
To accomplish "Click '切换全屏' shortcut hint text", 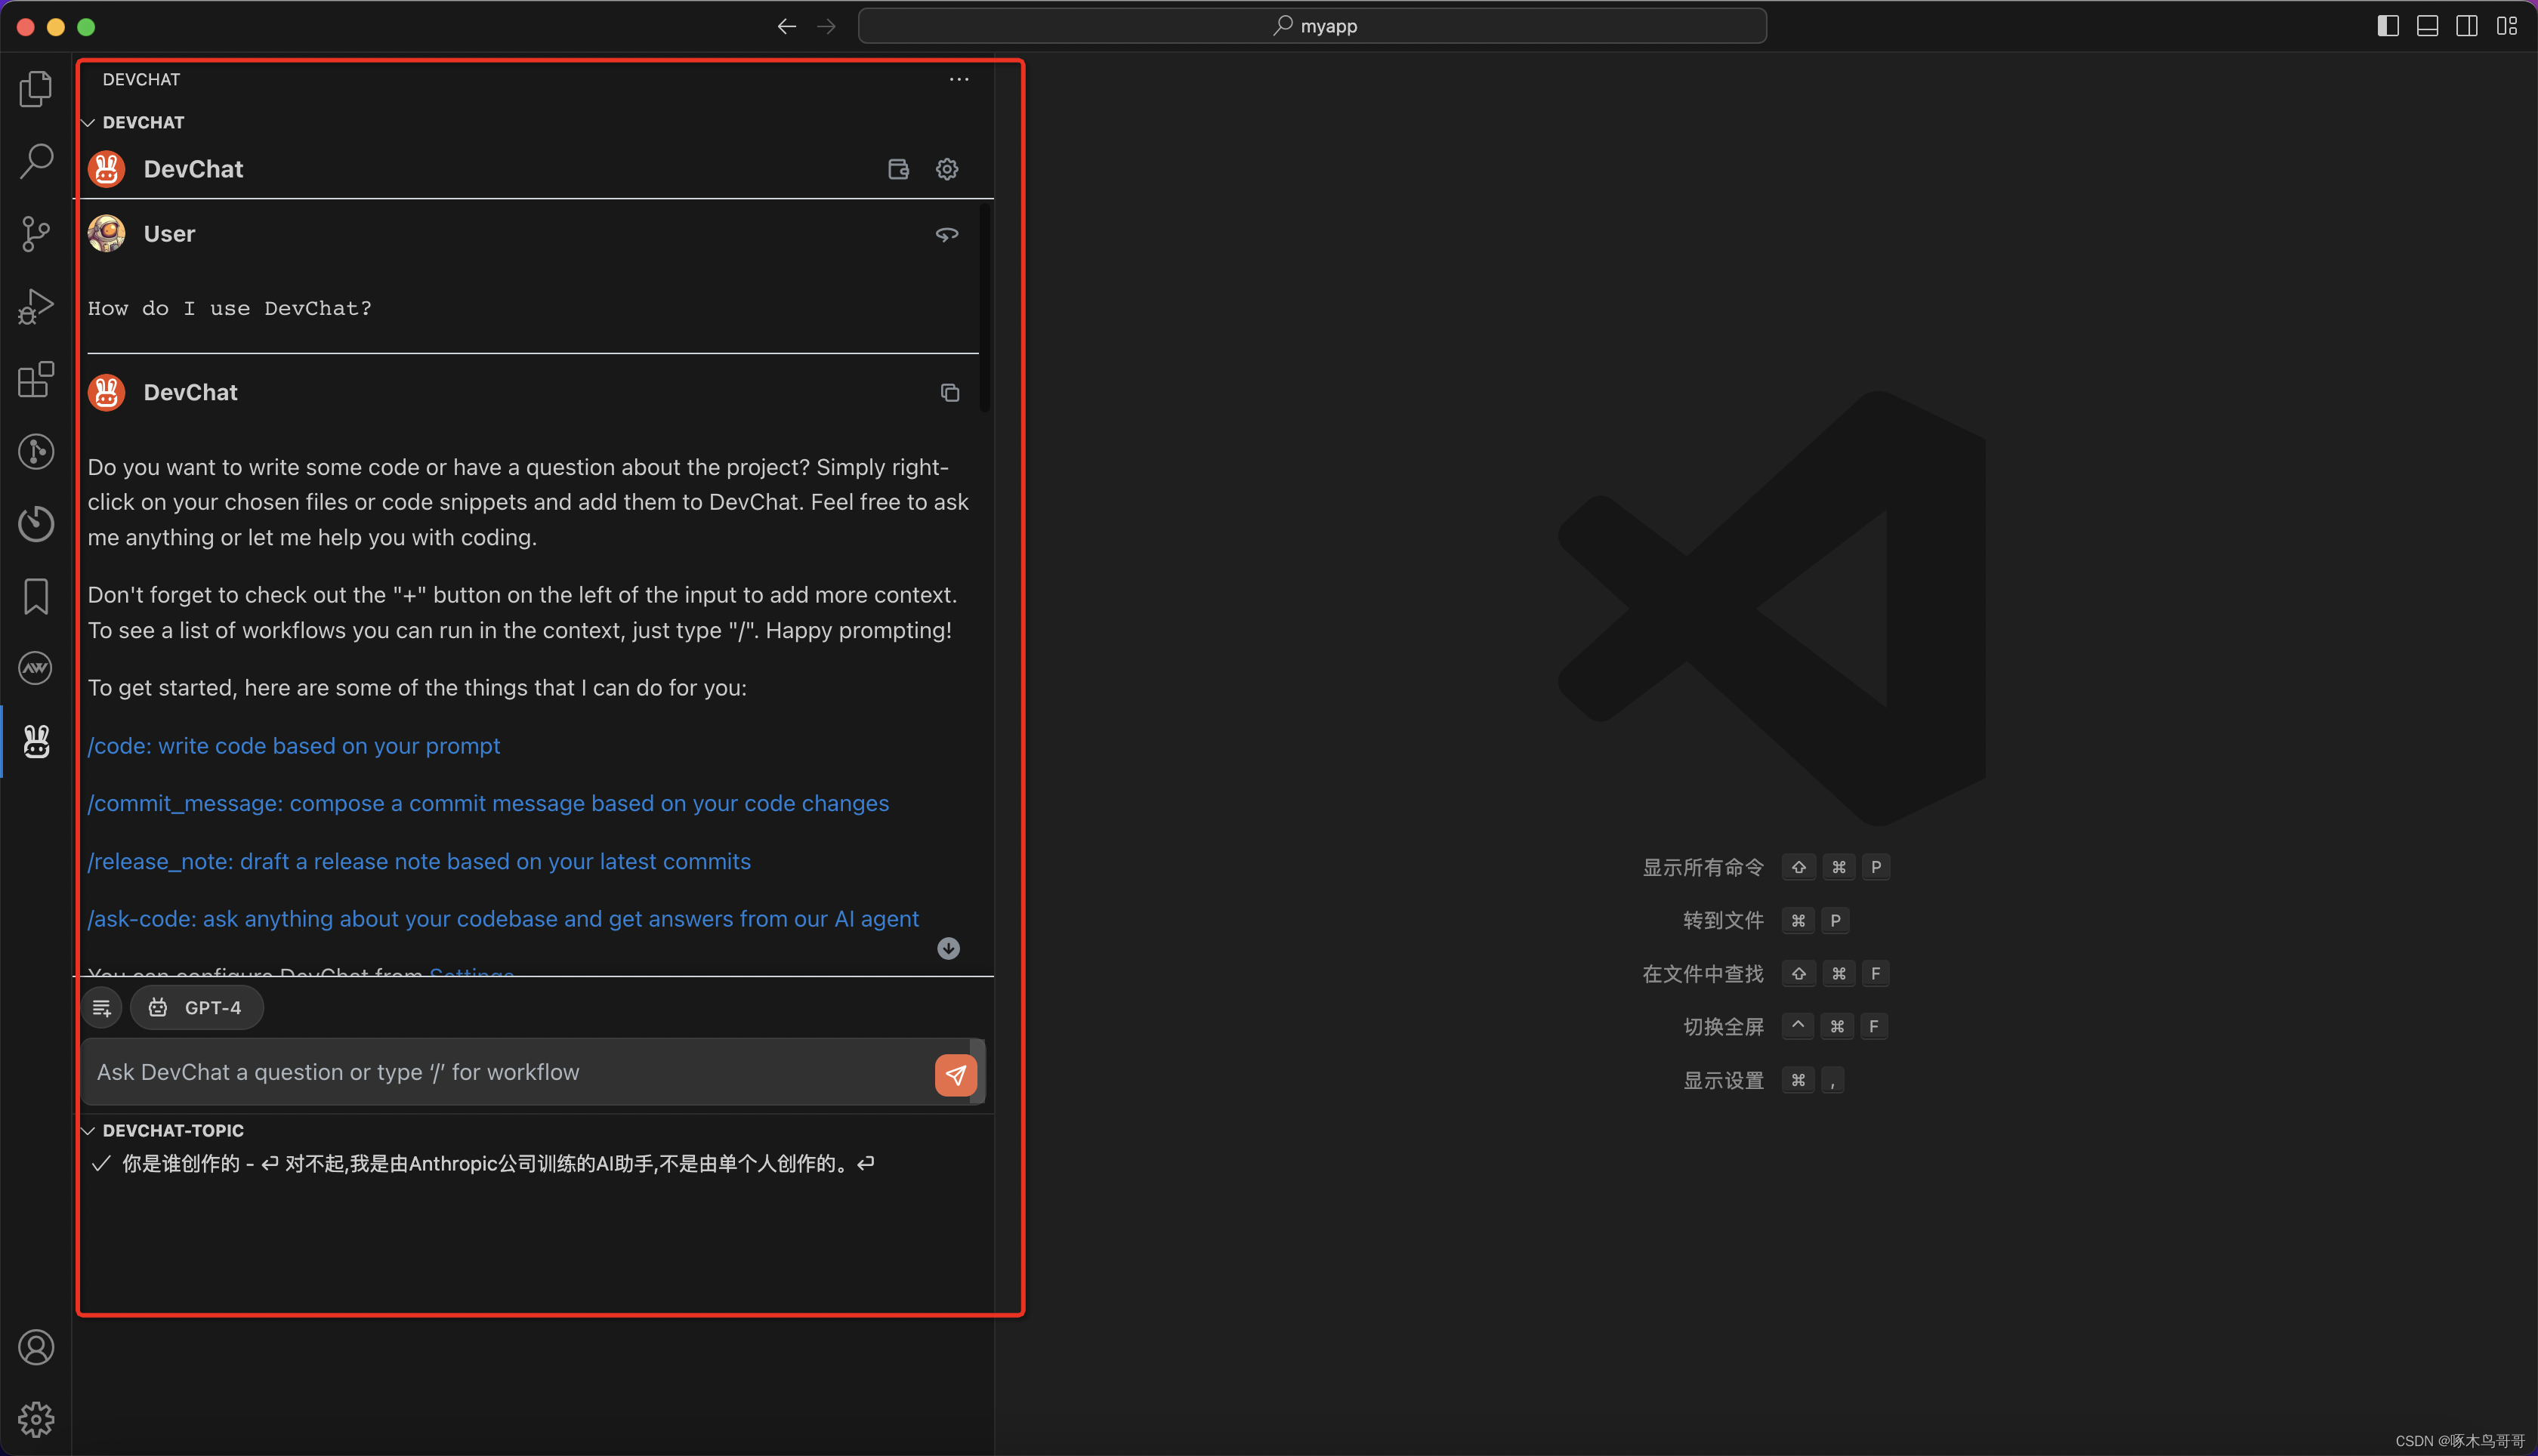I will [1723, 1027].
